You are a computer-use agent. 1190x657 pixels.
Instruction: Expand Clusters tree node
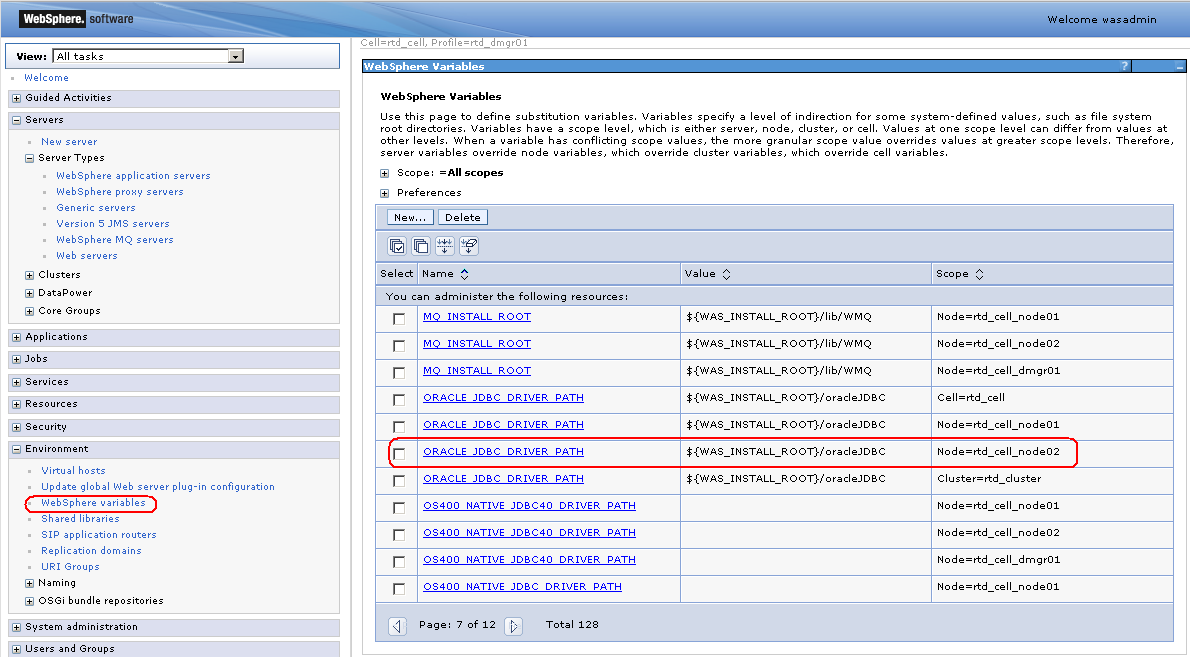[30, 275]
